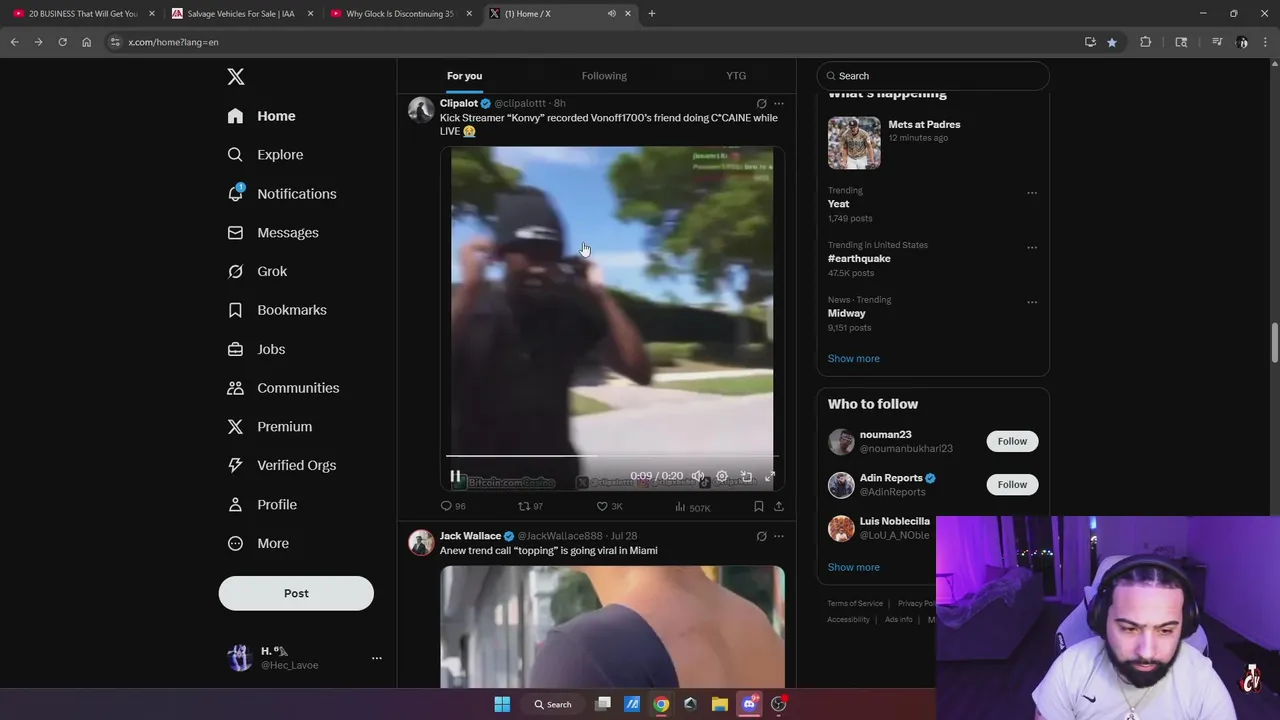Follow nouman23
The image size is (1280, 720).
(1012, 441)
